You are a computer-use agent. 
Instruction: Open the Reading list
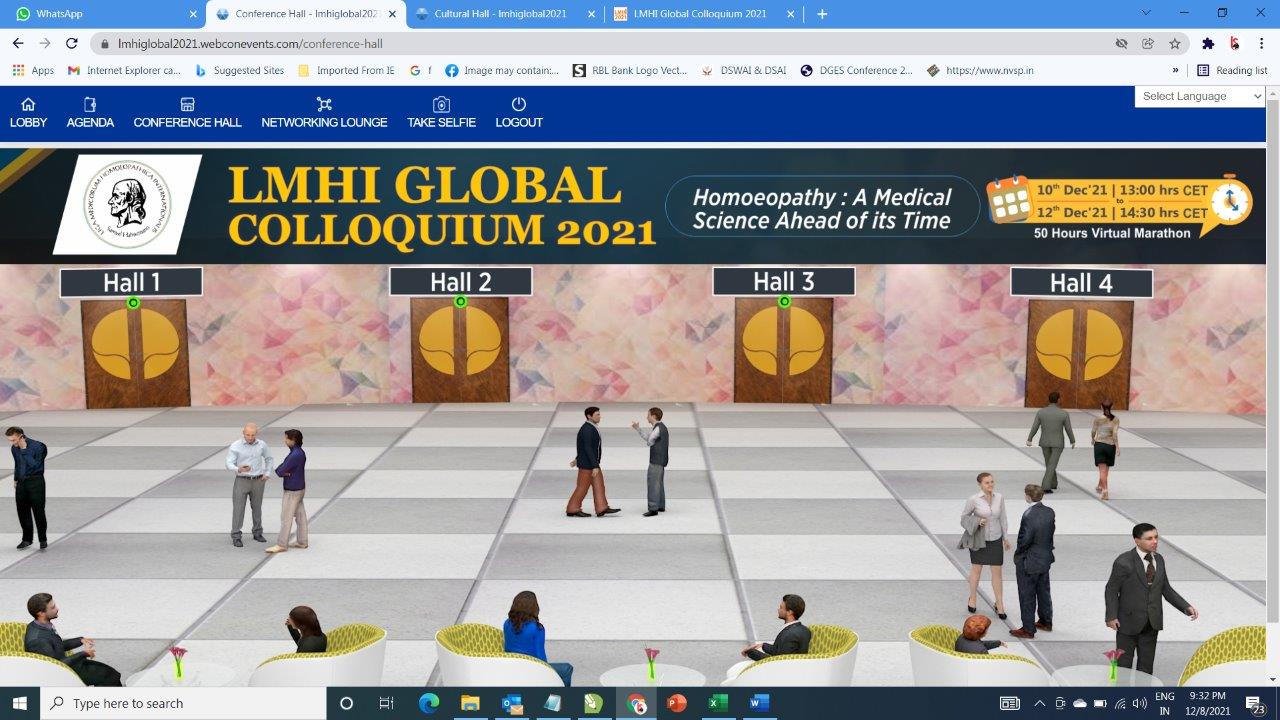point(1232,70)
